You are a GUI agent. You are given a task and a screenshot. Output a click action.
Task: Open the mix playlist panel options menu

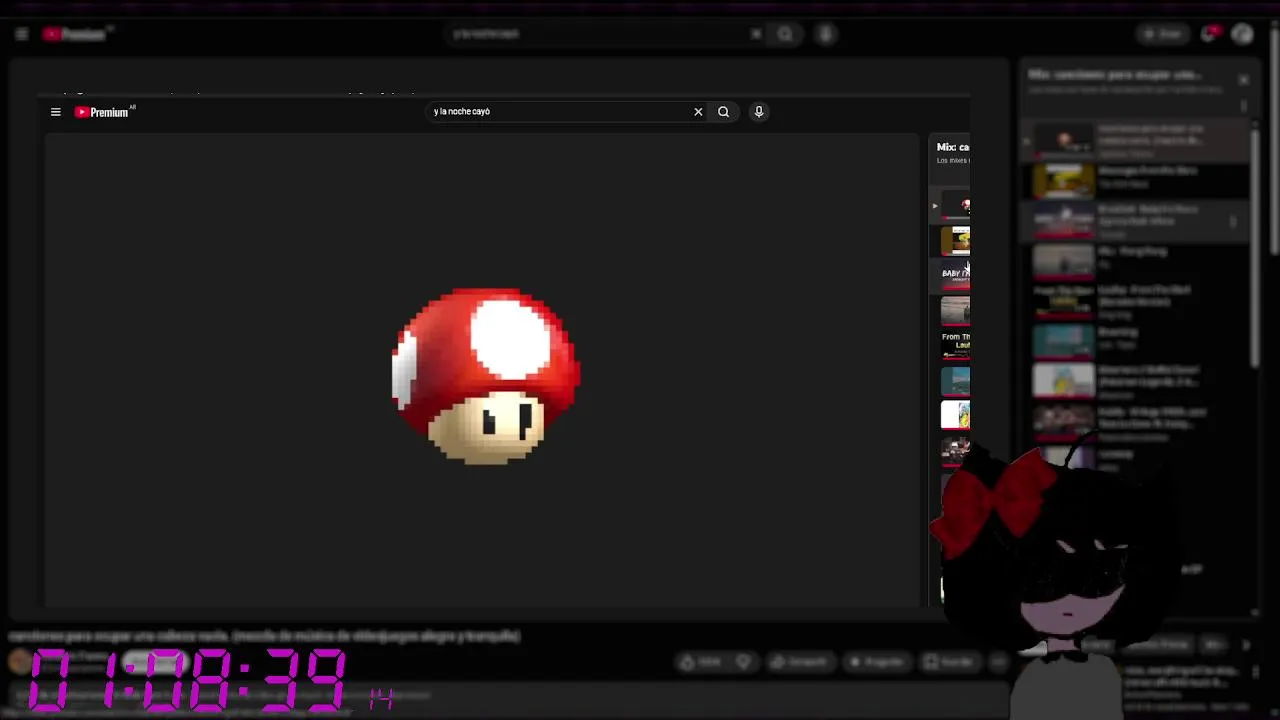(1243, 105)
